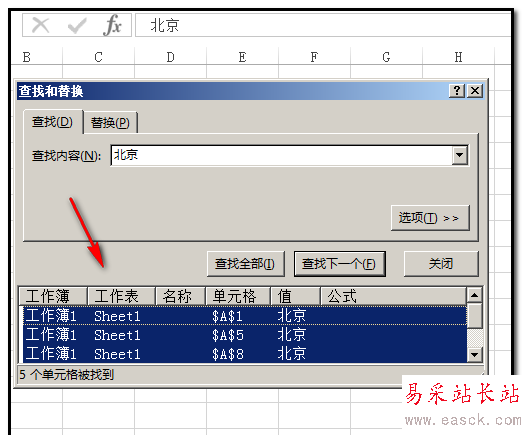Click the formula bar confirm checkmark icon
Image resolution: width=522 pixels, height=435 pixels.
[x=77, y=25]
